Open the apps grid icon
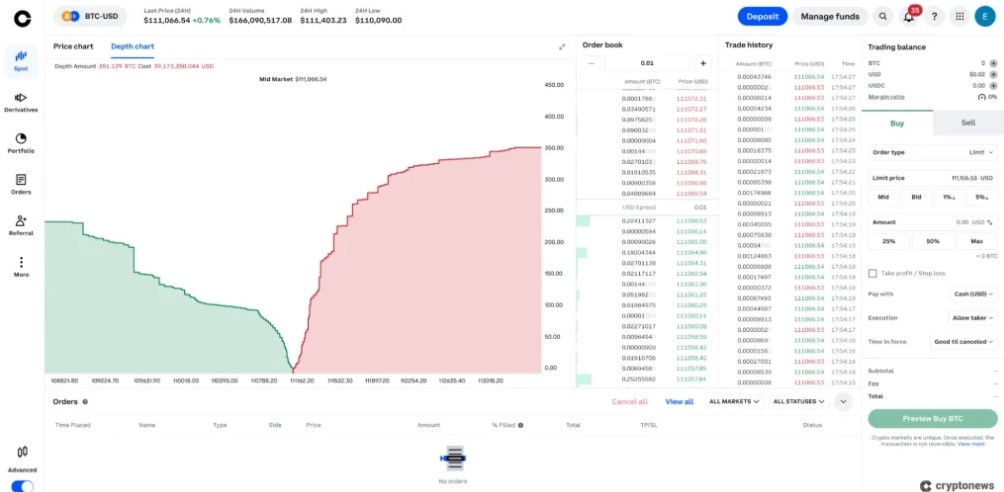Screen dimensions: 1004x492 [960, 17]
